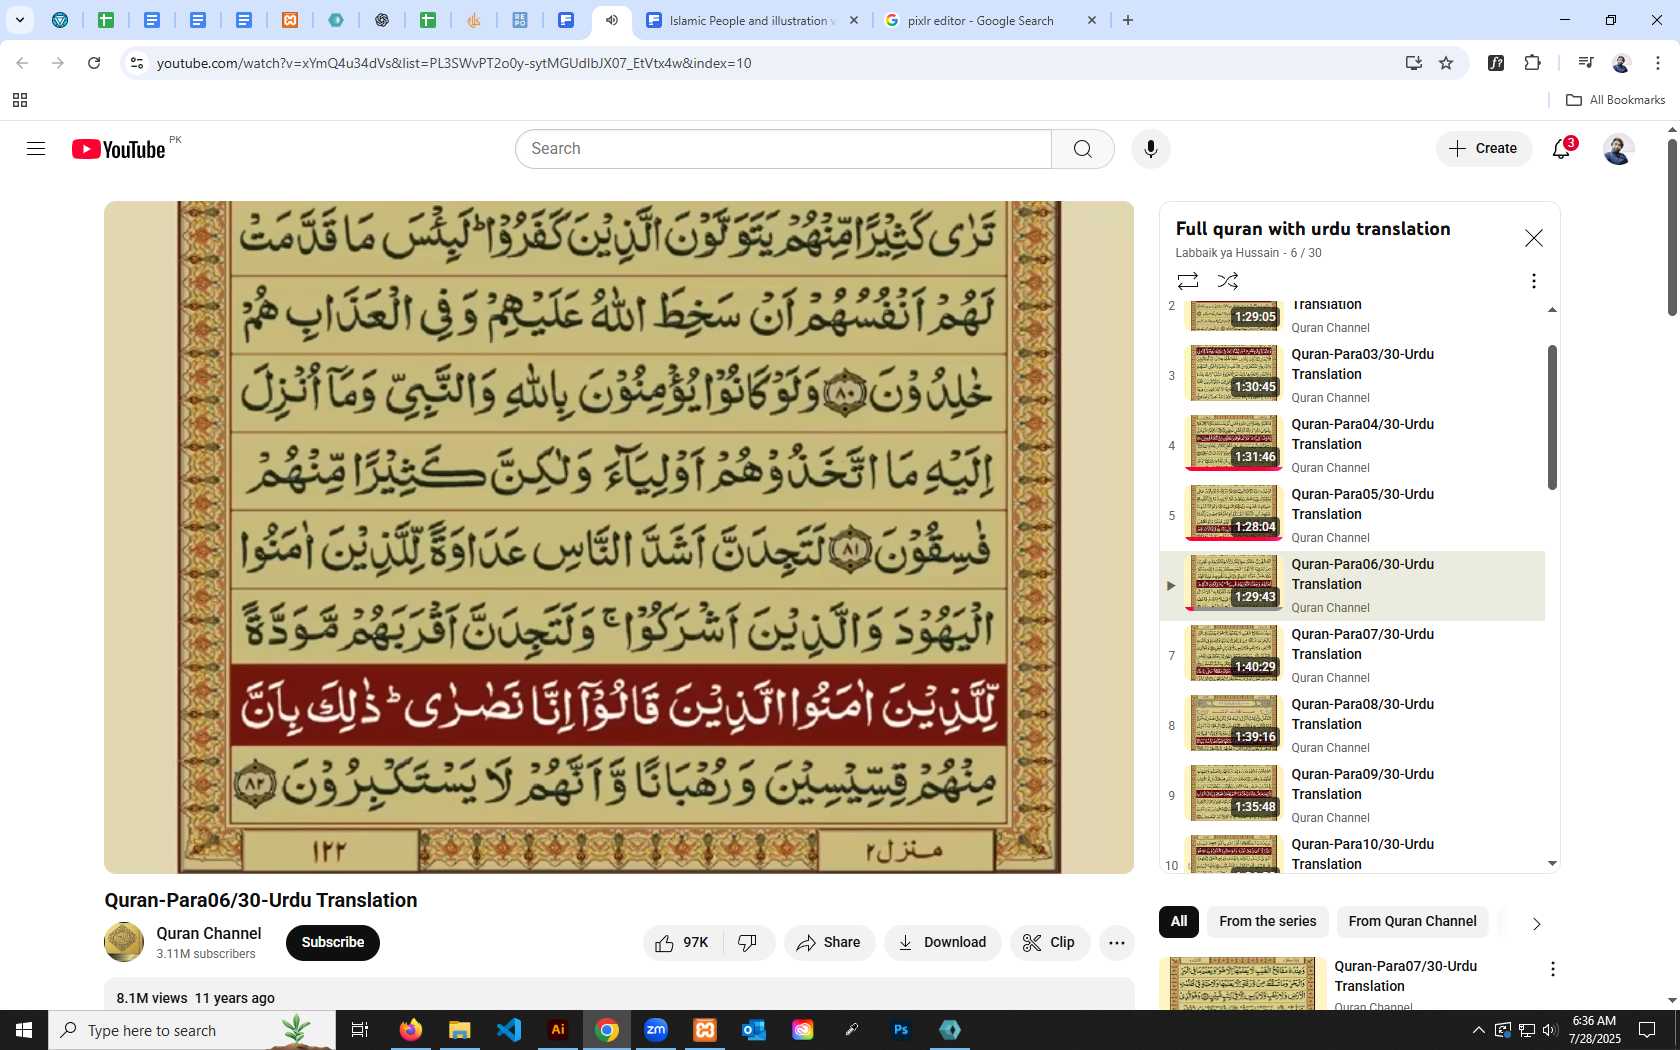Open a new browser tab
The width and height of the screenshot is (1680, 1050).
pyautogui.click(x=1128, y=20)
